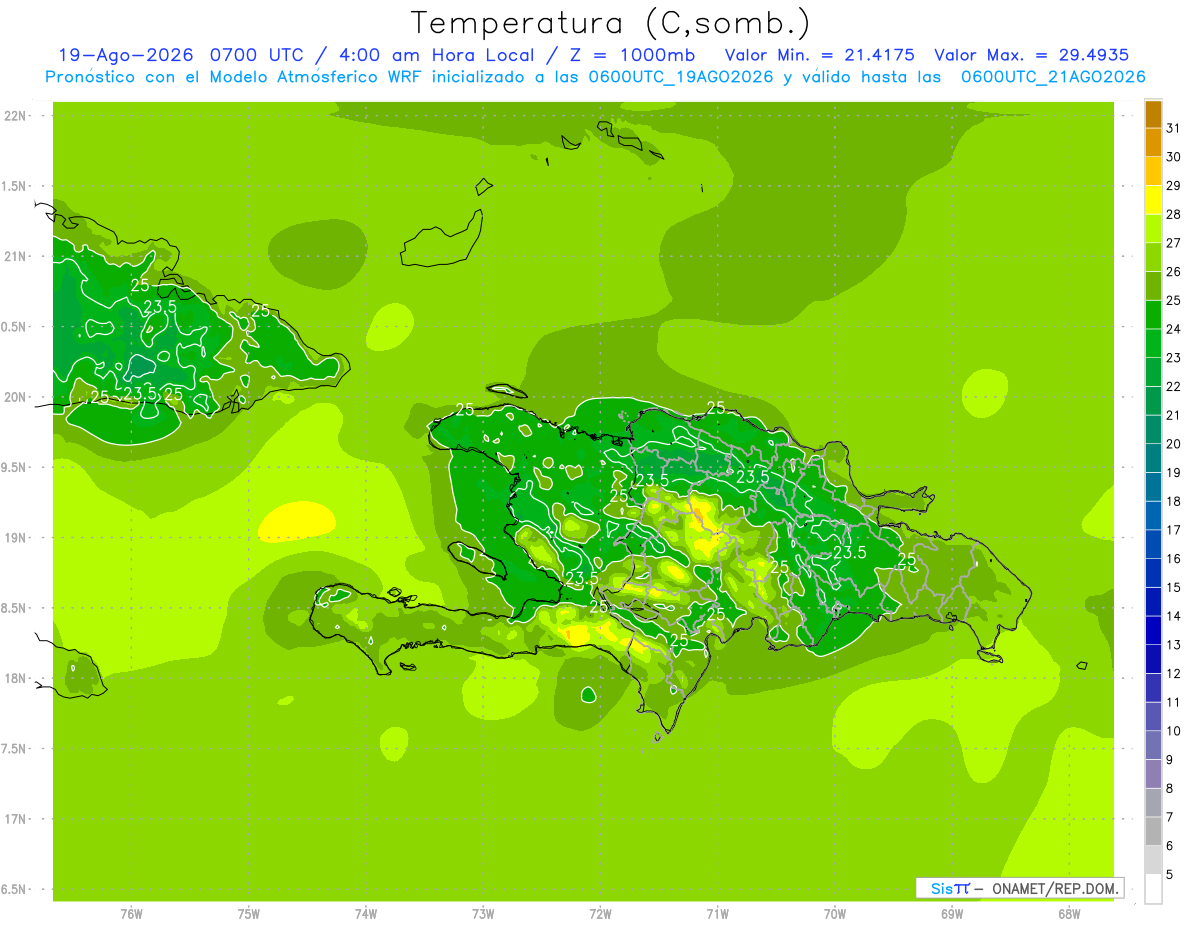Image resolution: width=1200 pixels, height=927 pixels.
Task: Click the legend value '28'
Action: [1174, 214]
